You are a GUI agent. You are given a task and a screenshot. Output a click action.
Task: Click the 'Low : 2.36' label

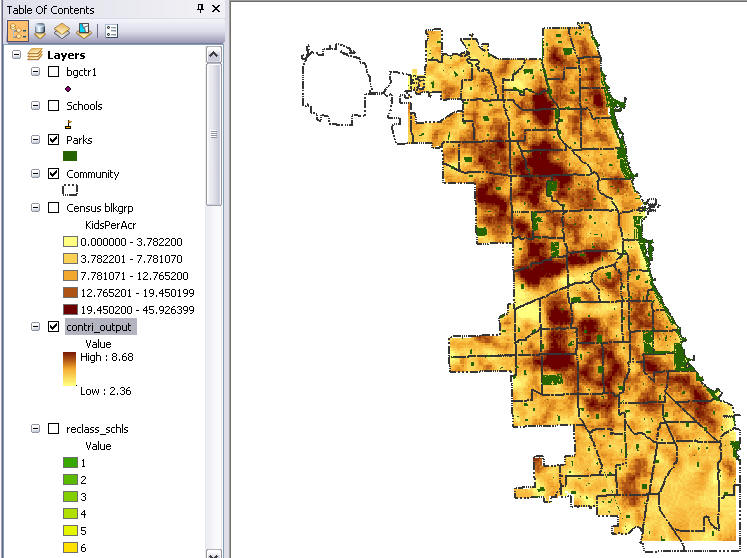point(106,391)
